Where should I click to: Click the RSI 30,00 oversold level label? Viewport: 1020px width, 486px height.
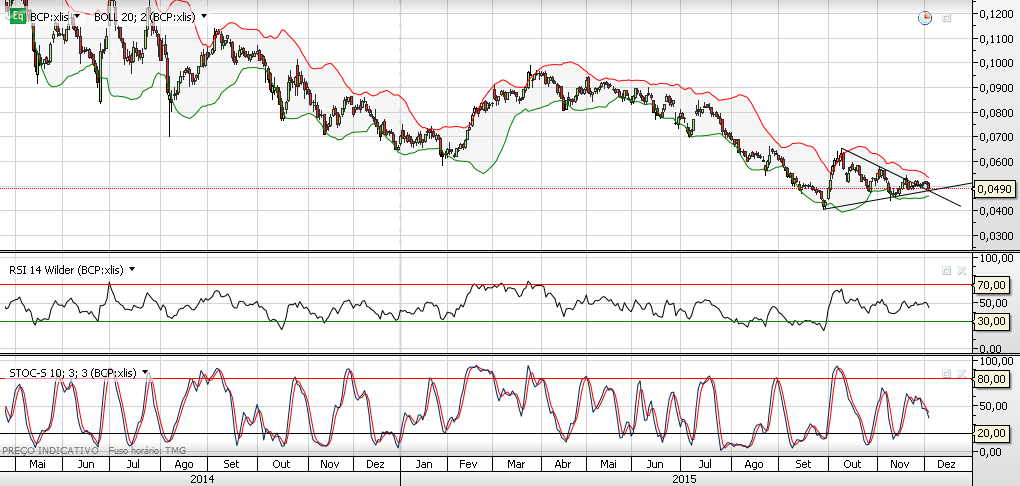point(994,321)
